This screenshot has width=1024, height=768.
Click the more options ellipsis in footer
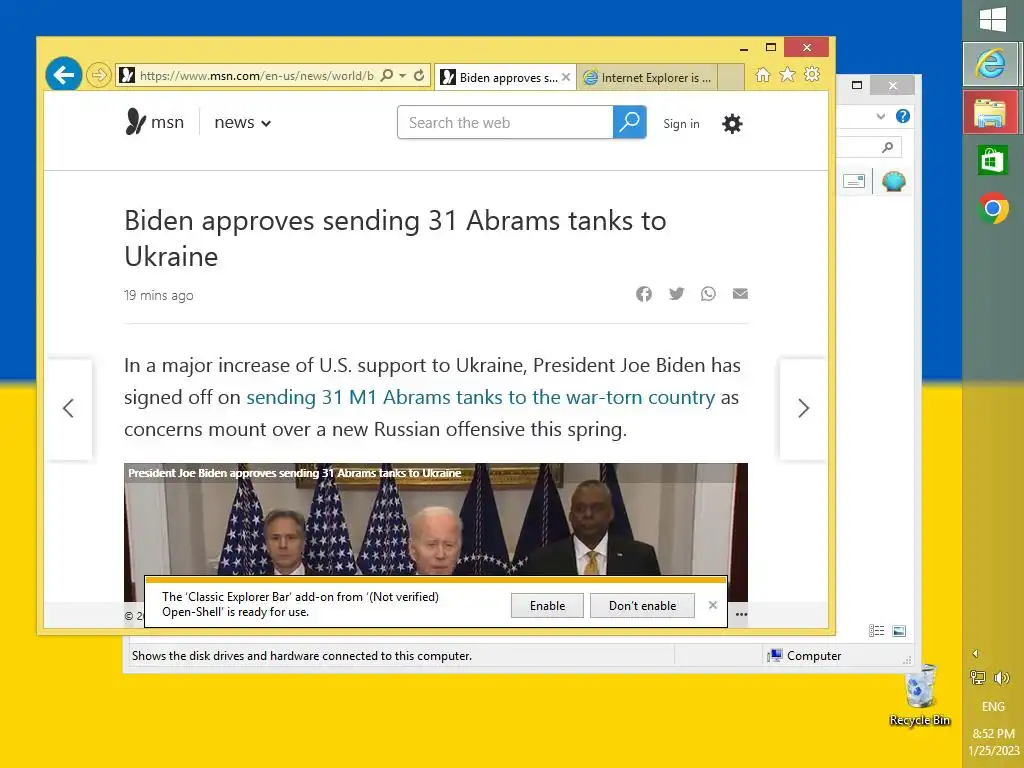tap(741, 615)
